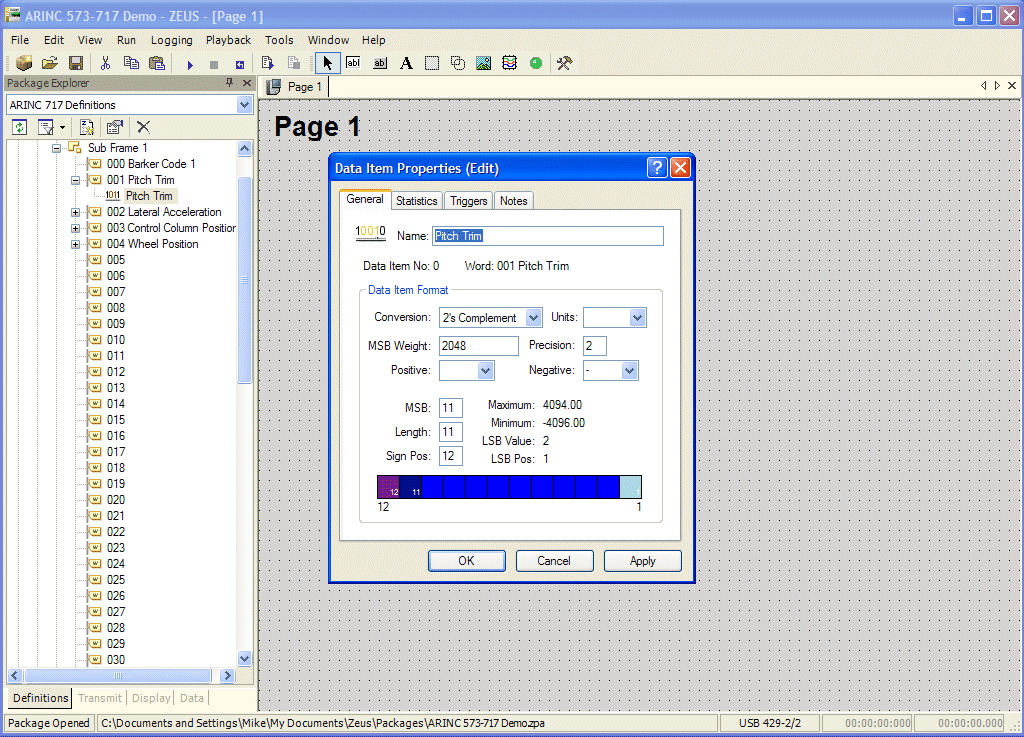Open the properties icon in Package Explorer
This screenshot has height=737, width=1024.
[115, 127]
